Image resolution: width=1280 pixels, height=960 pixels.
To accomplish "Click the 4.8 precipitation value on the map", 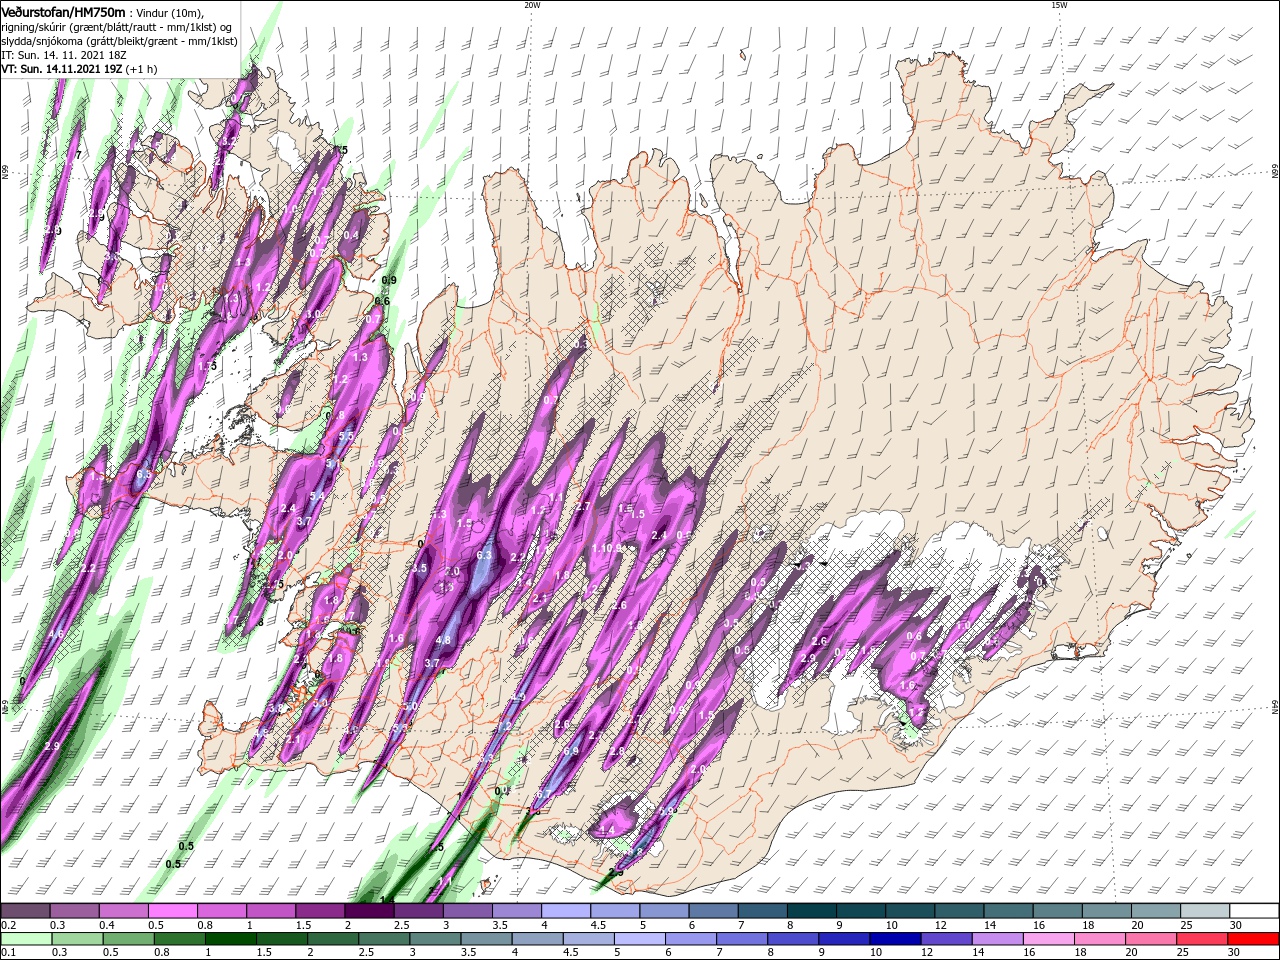I will [443, 640].
